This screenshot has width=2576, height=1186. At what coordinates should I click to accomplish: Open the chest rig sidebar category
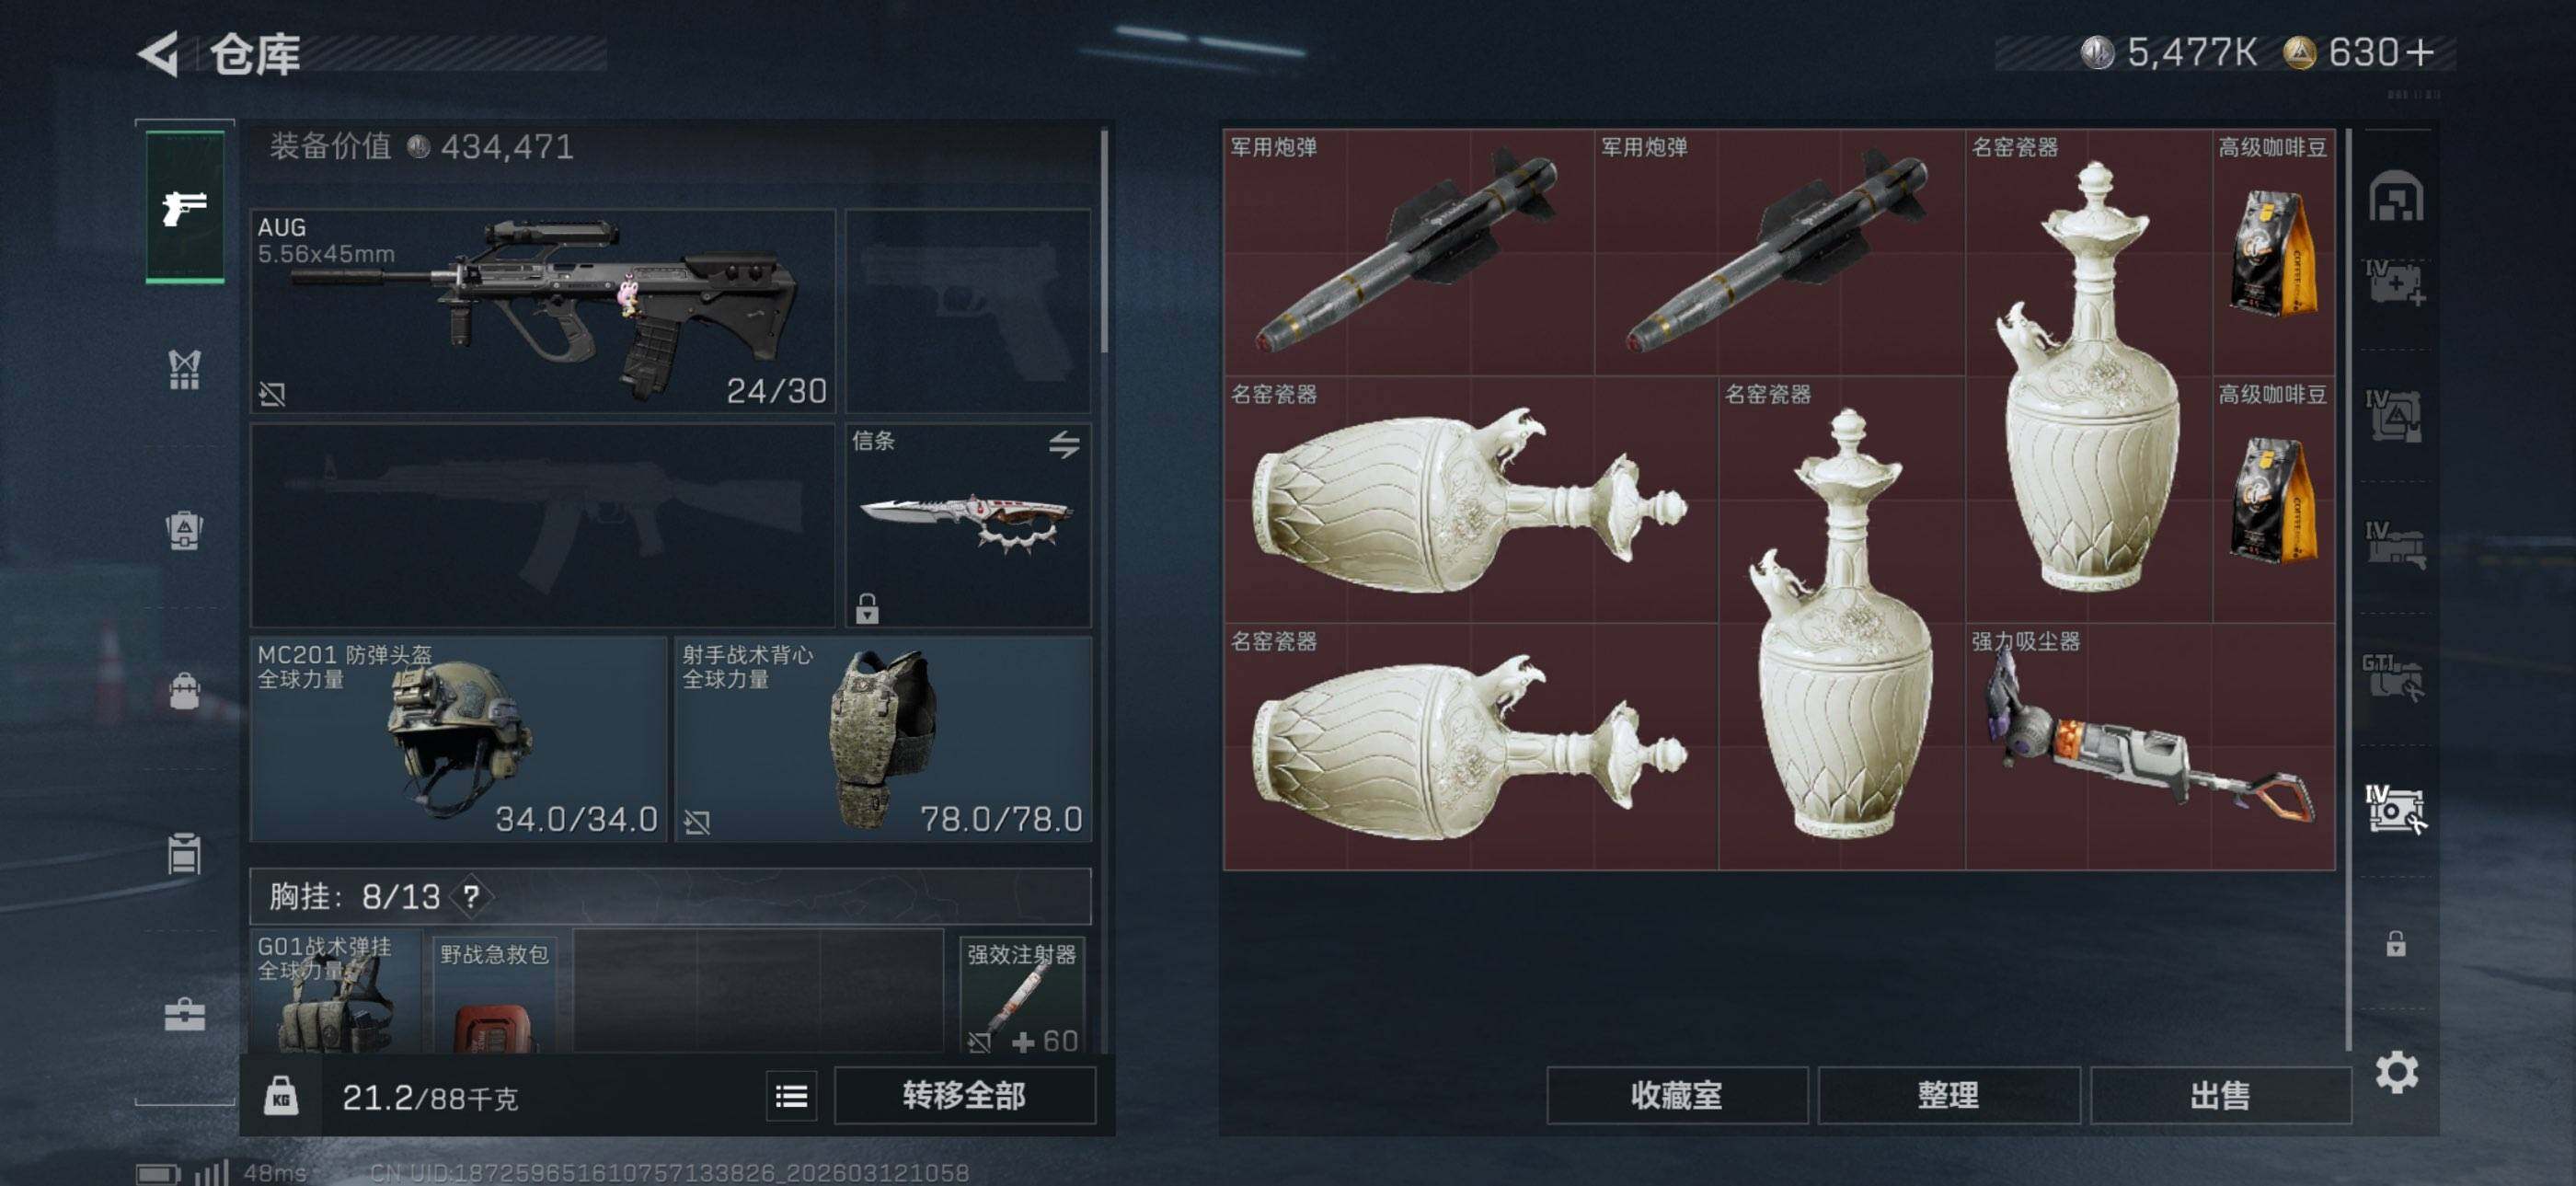tap(184, 370)
